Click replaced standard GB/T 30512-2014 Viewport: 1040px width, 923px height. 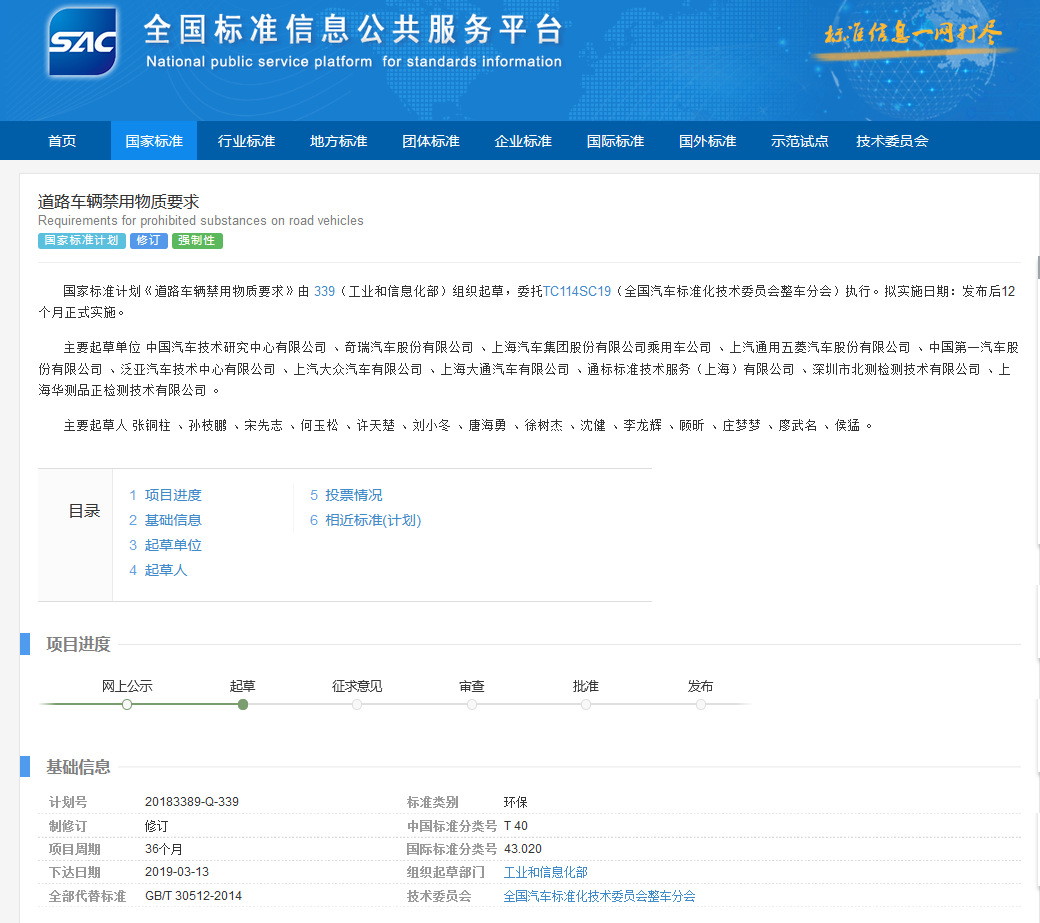tap(193, 896)
